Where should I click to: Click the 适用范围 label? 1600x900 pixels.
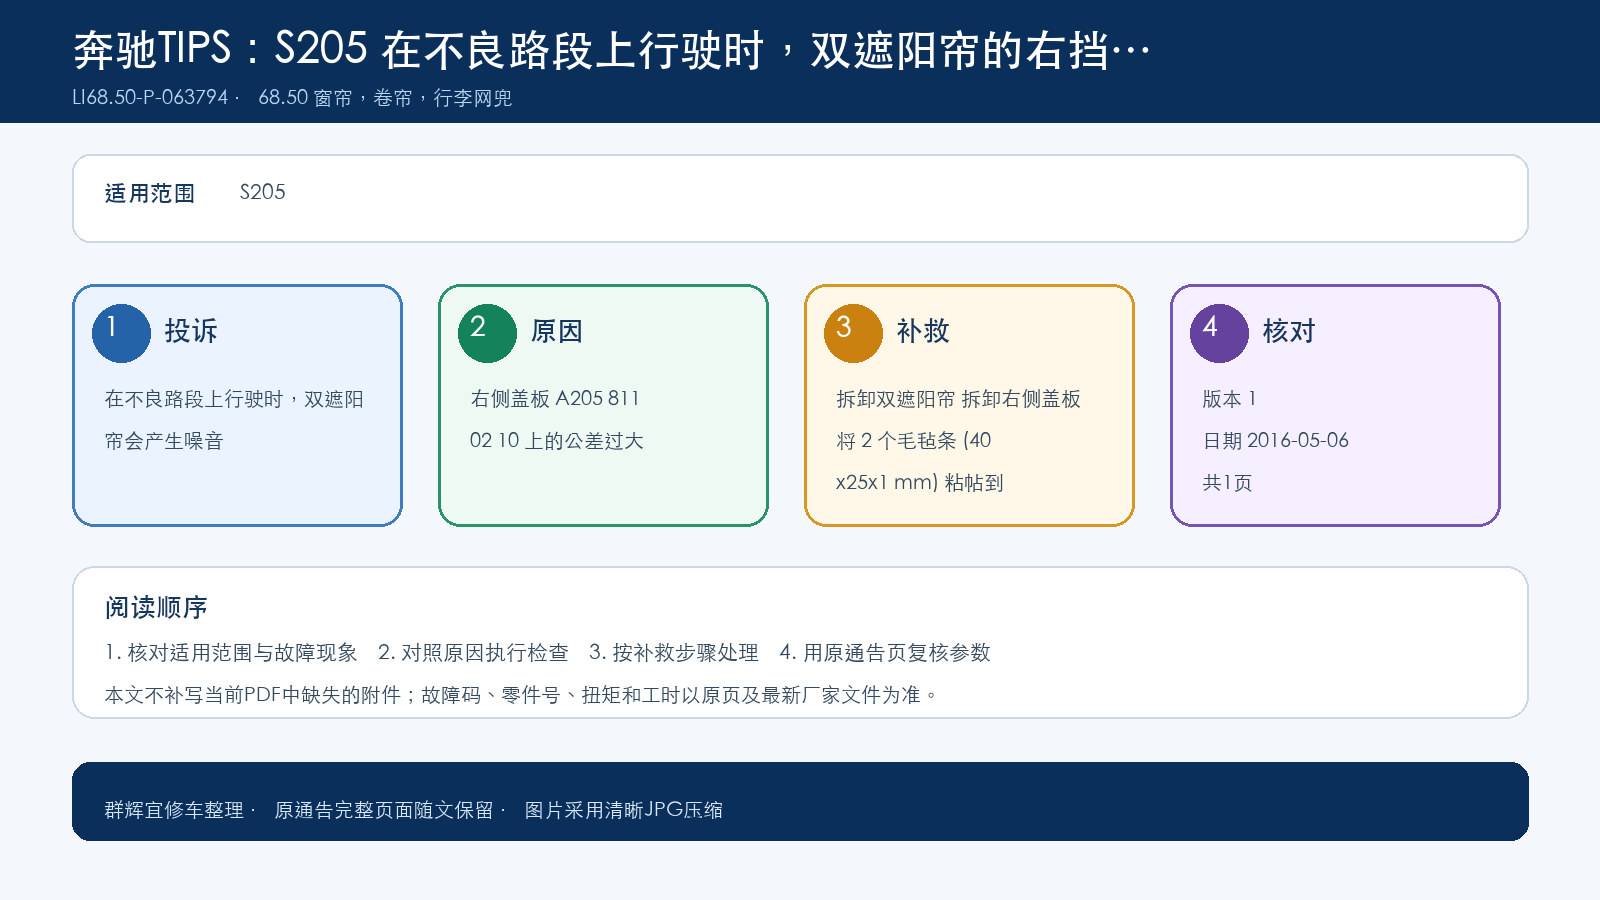[150, 193]
